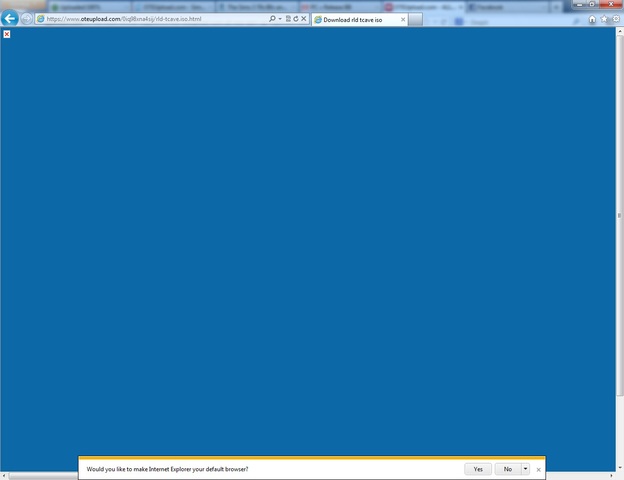Click the compatibility view icon in address bar
The width and height of the screenshot is (624, 480).
[x=287, y=19]
